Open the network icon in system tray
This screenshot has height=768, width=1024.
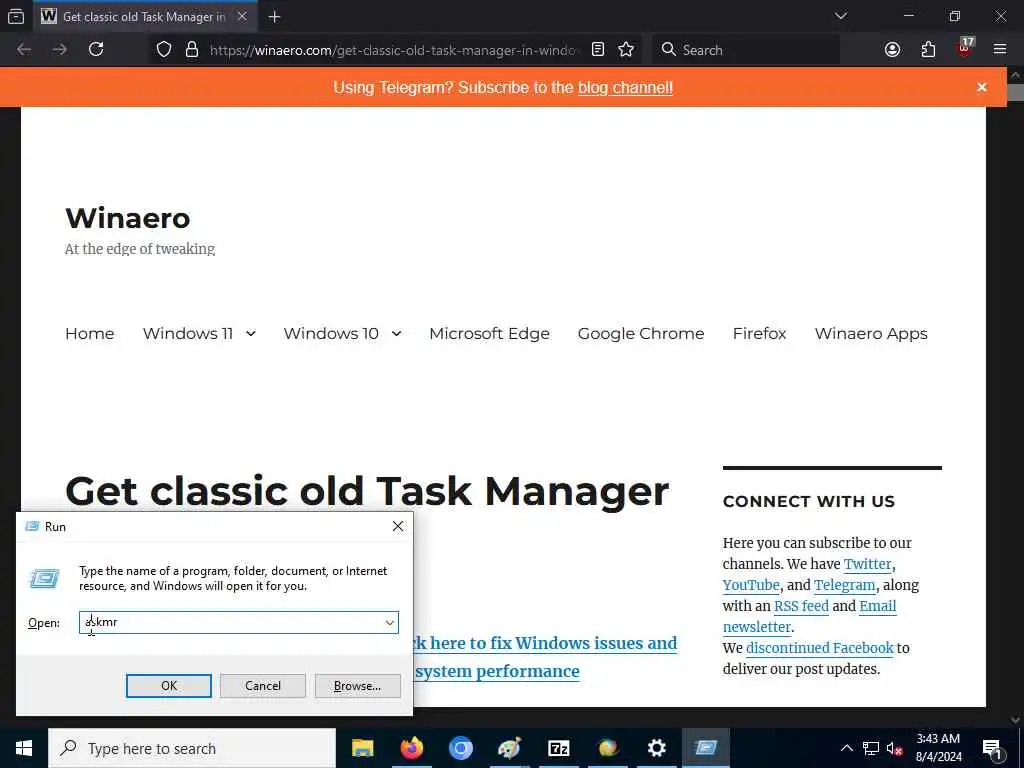871,748
